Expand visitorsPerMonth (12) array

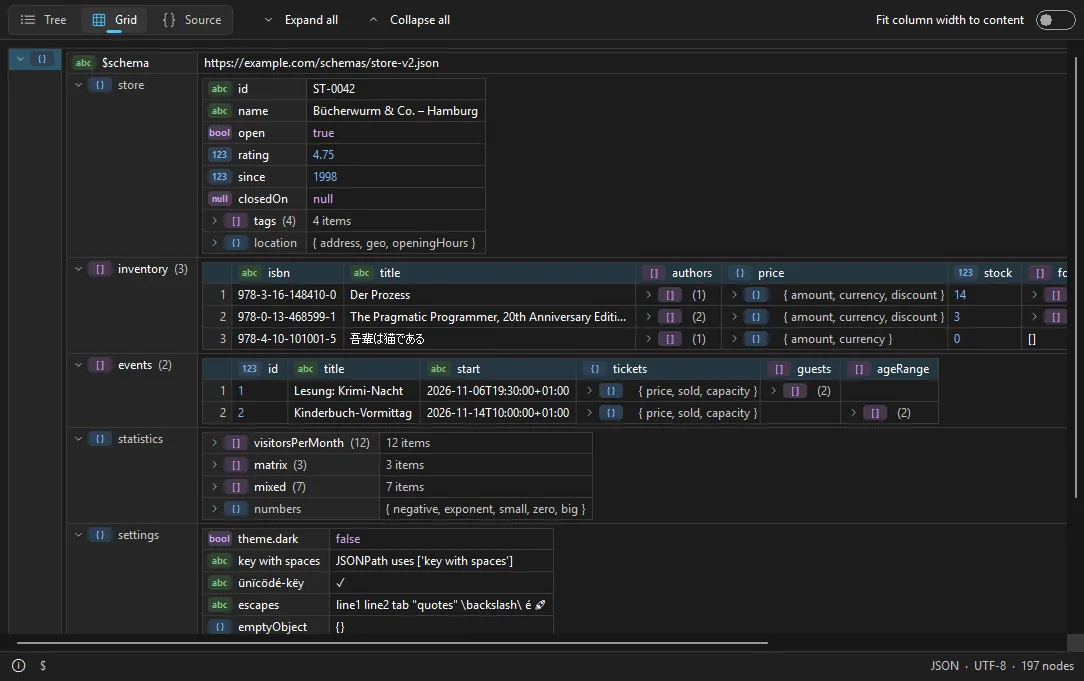(x=214, y=442)
